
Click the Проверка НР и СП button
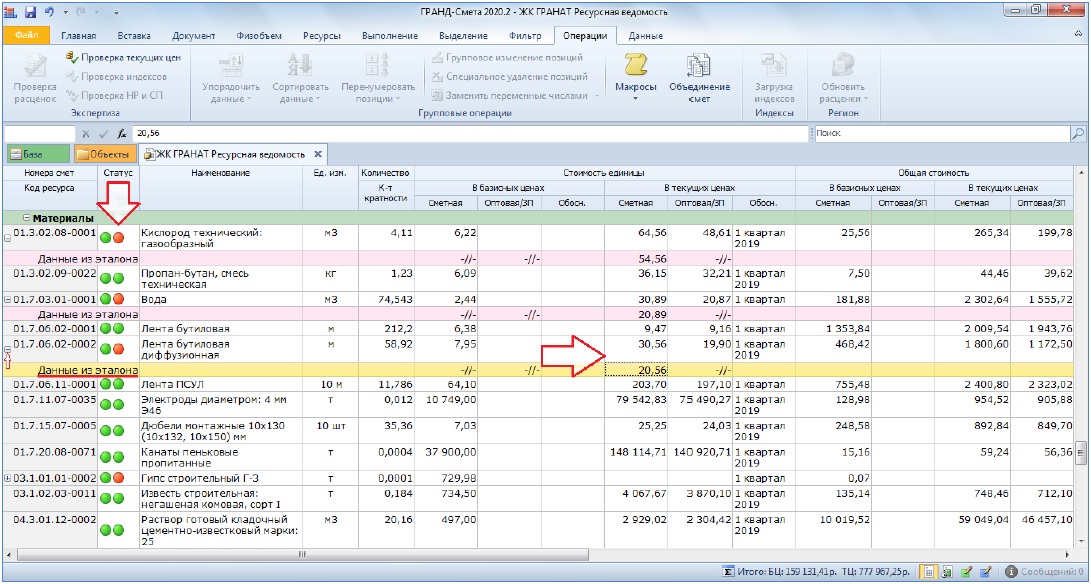115,95
